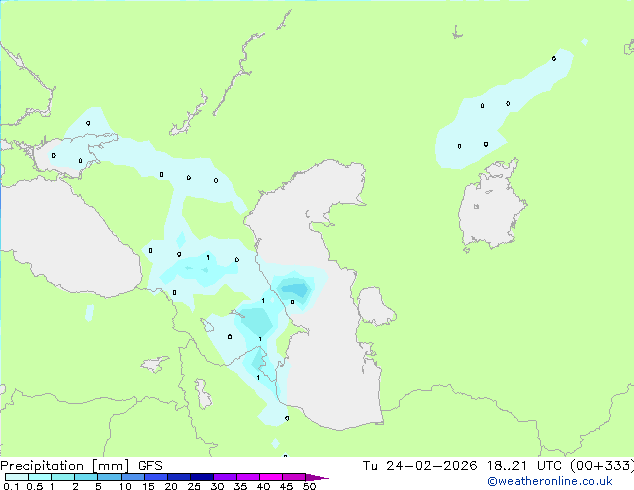Click the "UTC" label
The image size is (634, 490).
coord(549,466)
